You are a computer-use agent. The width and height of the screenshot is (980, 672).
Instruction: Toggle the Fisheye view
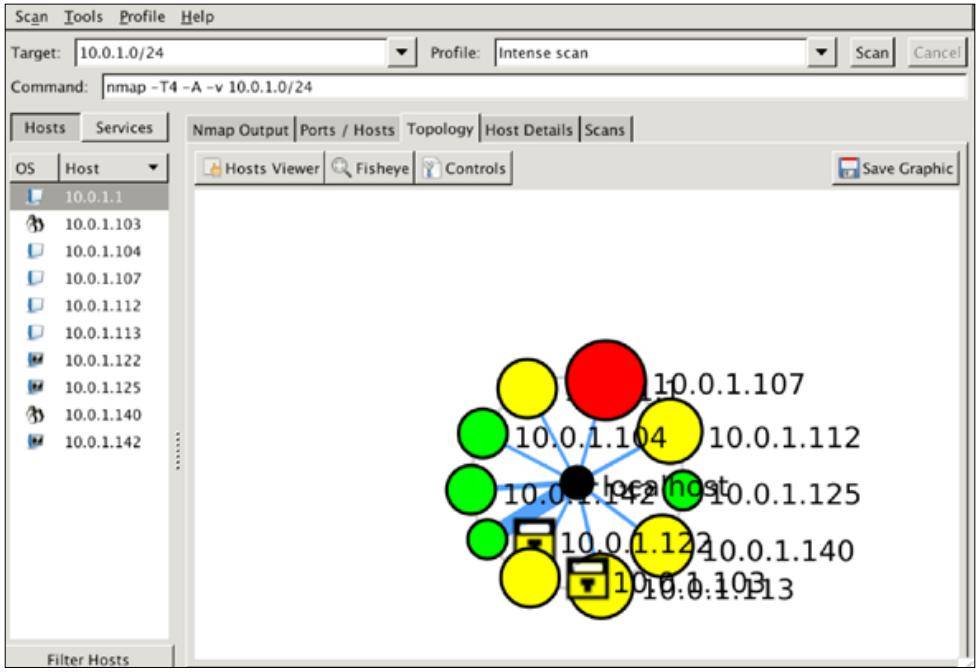pos(370,168)
